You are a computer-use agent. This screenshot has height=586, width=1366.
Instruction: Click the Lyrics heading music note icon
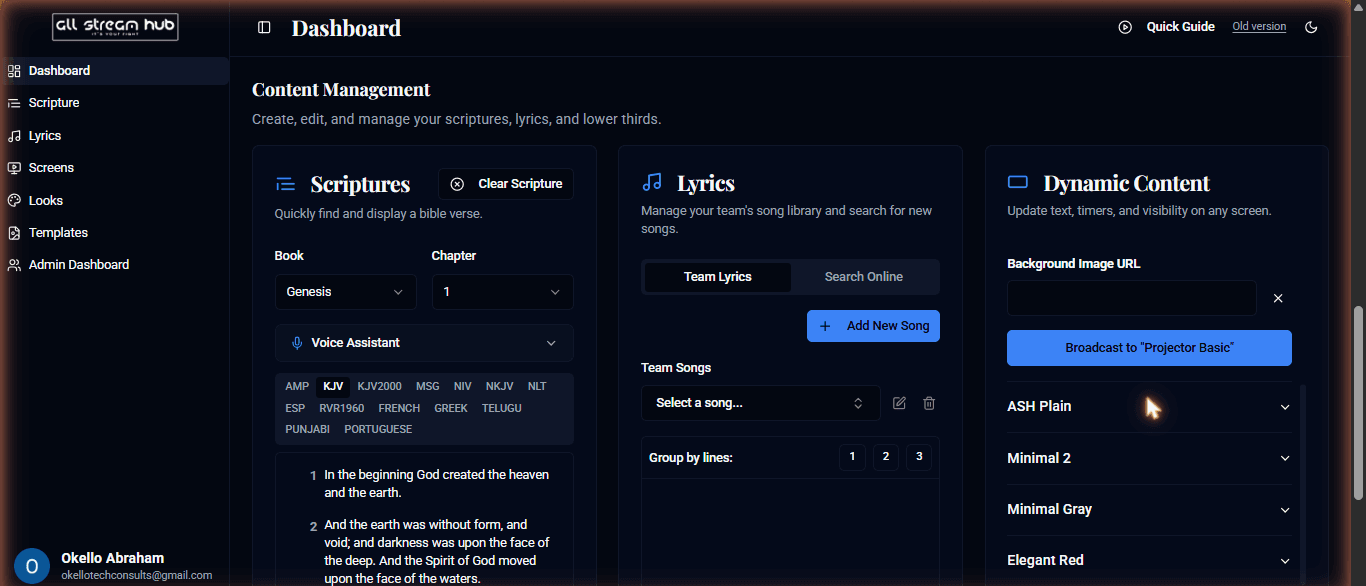point(652,182)
